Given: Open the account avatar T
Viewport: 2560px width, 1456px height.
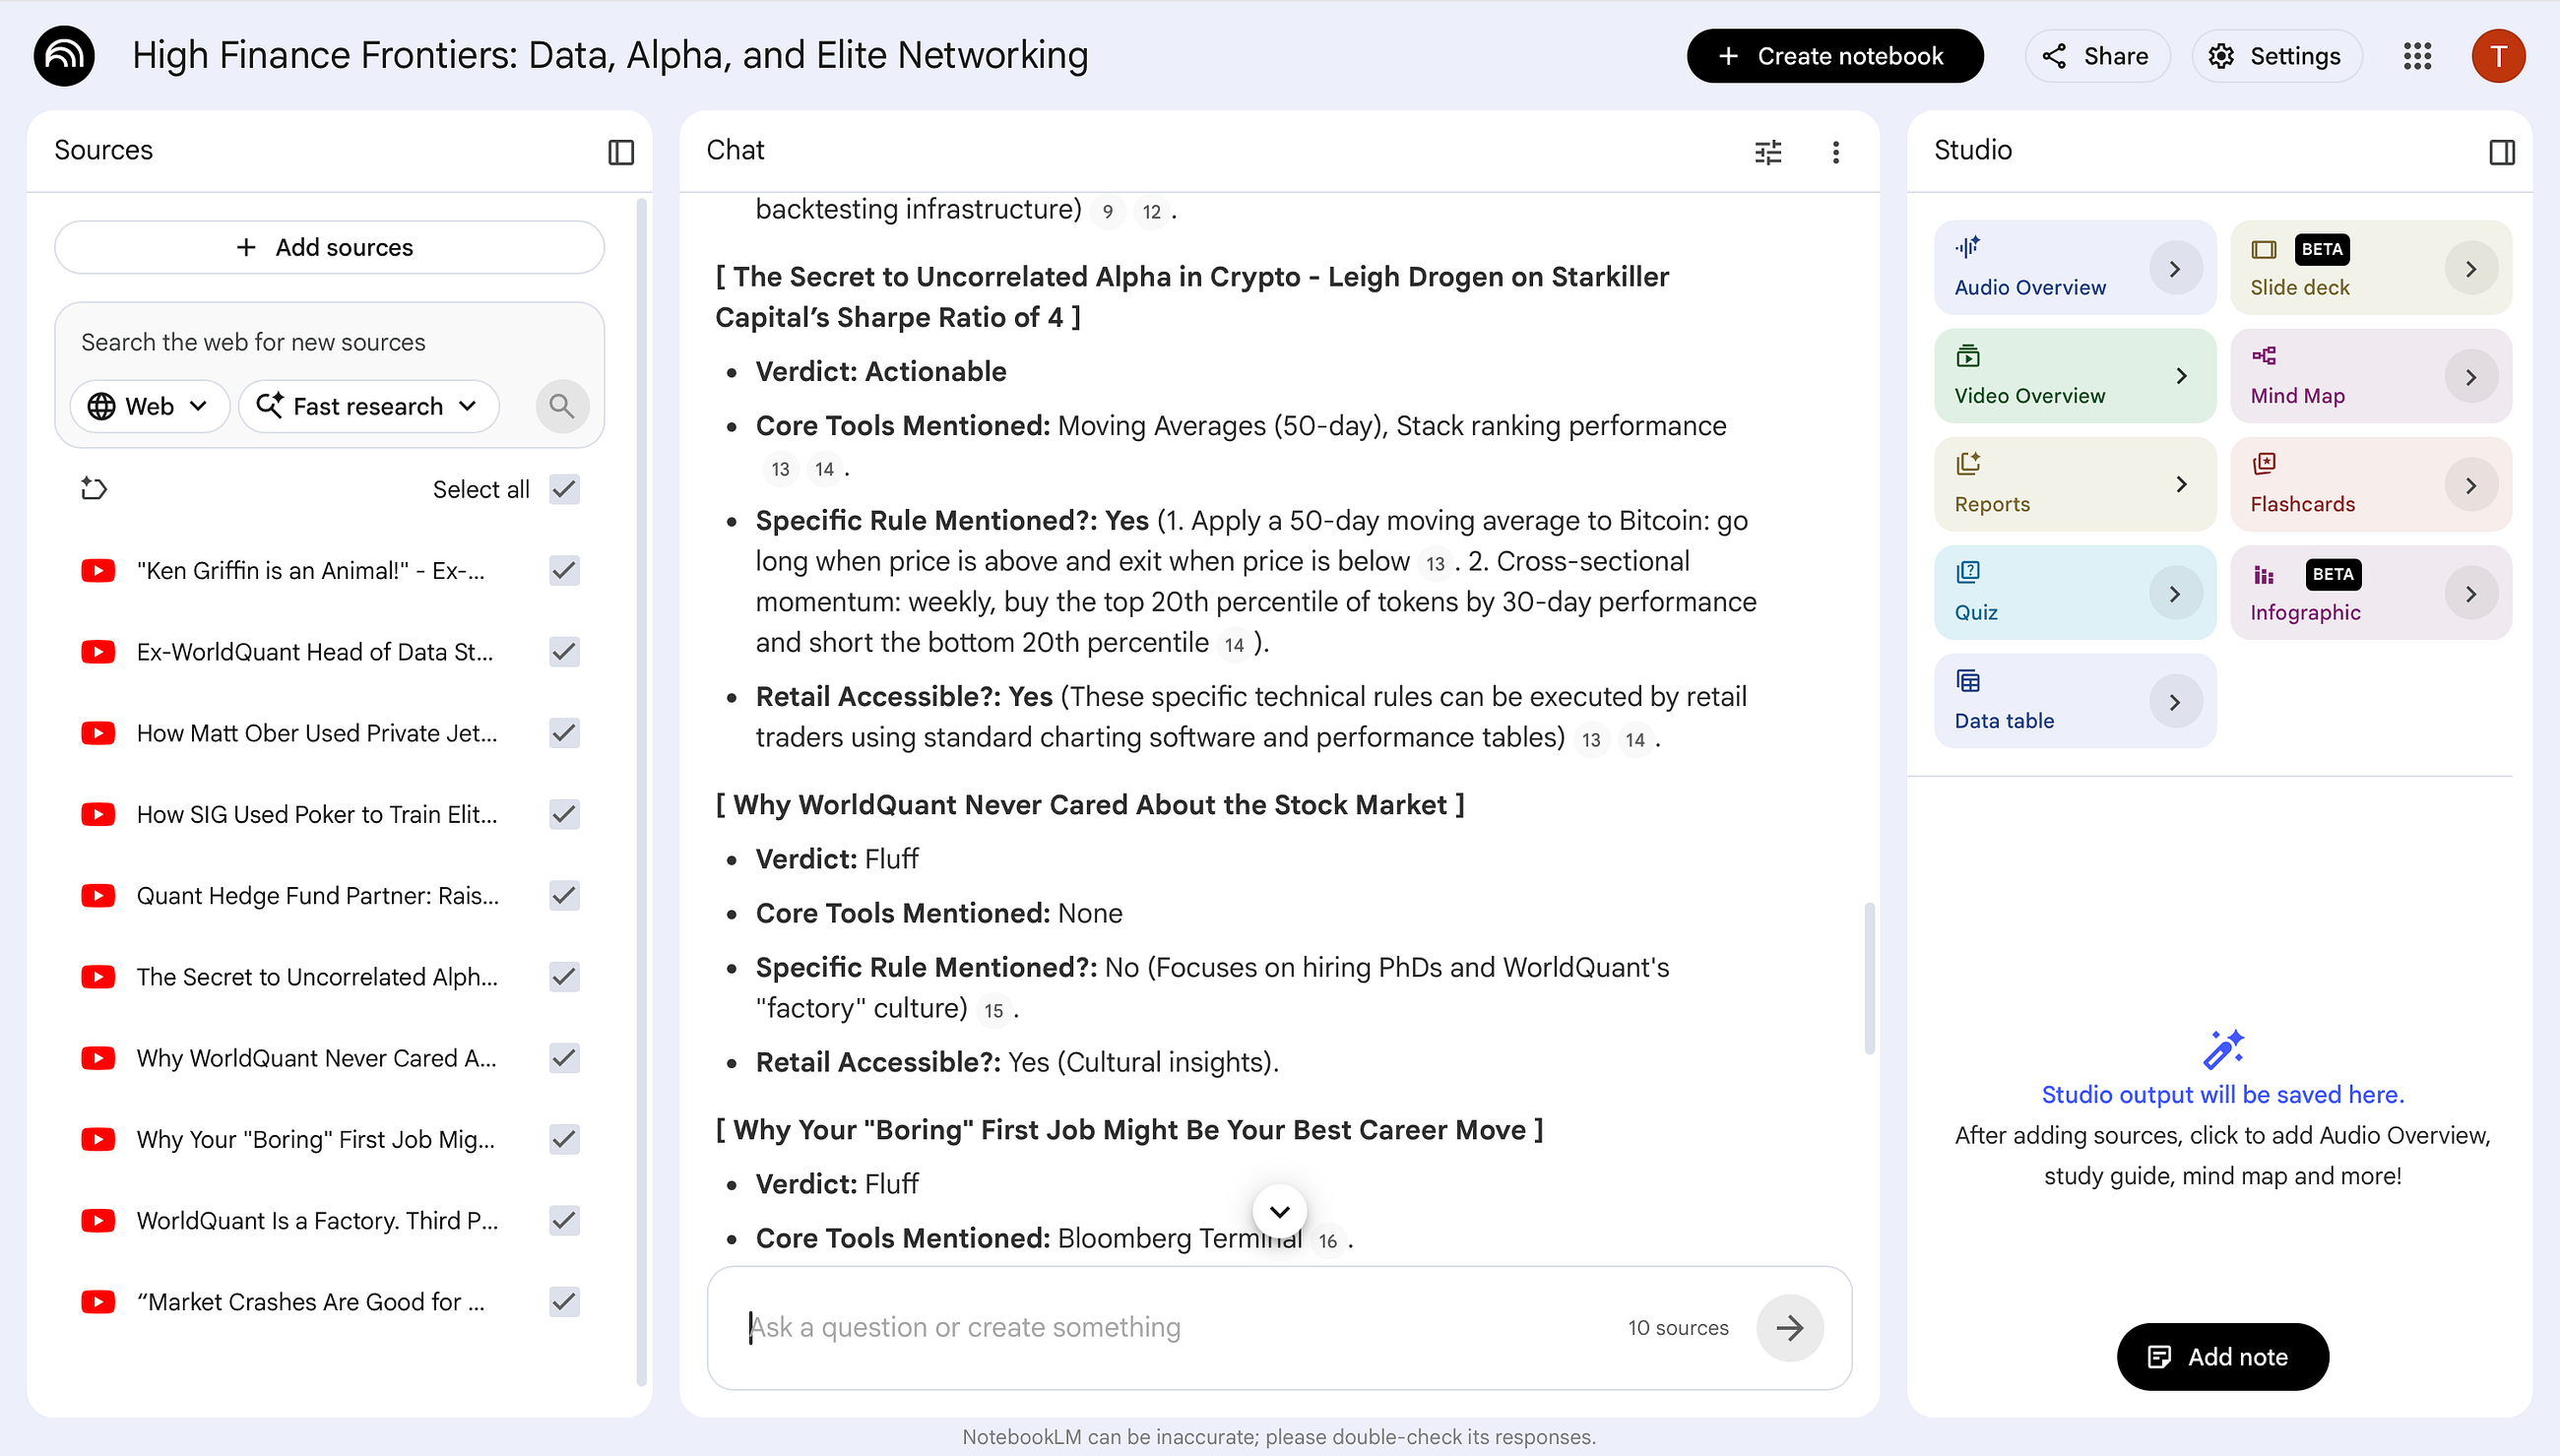Looking at the screenshot, I should coord(2498,56).
